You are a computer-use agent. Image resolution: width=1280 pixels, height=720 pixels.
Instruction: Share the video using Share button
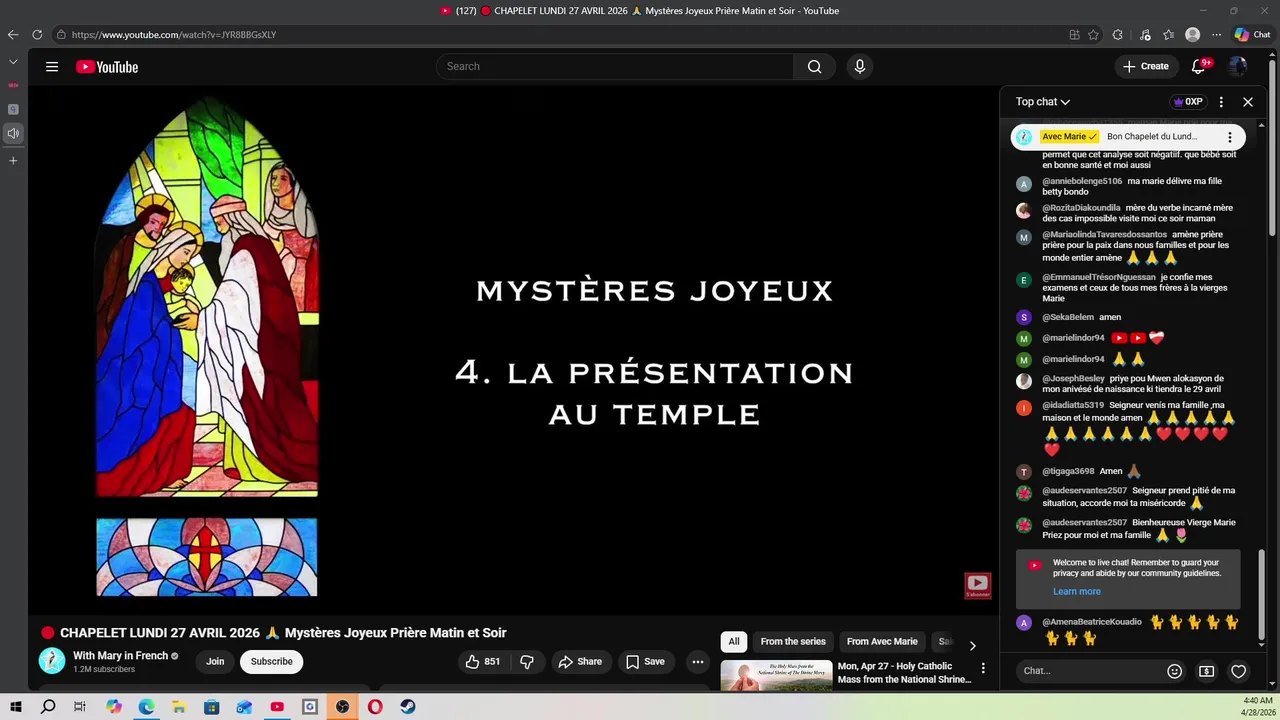point(580,661)
